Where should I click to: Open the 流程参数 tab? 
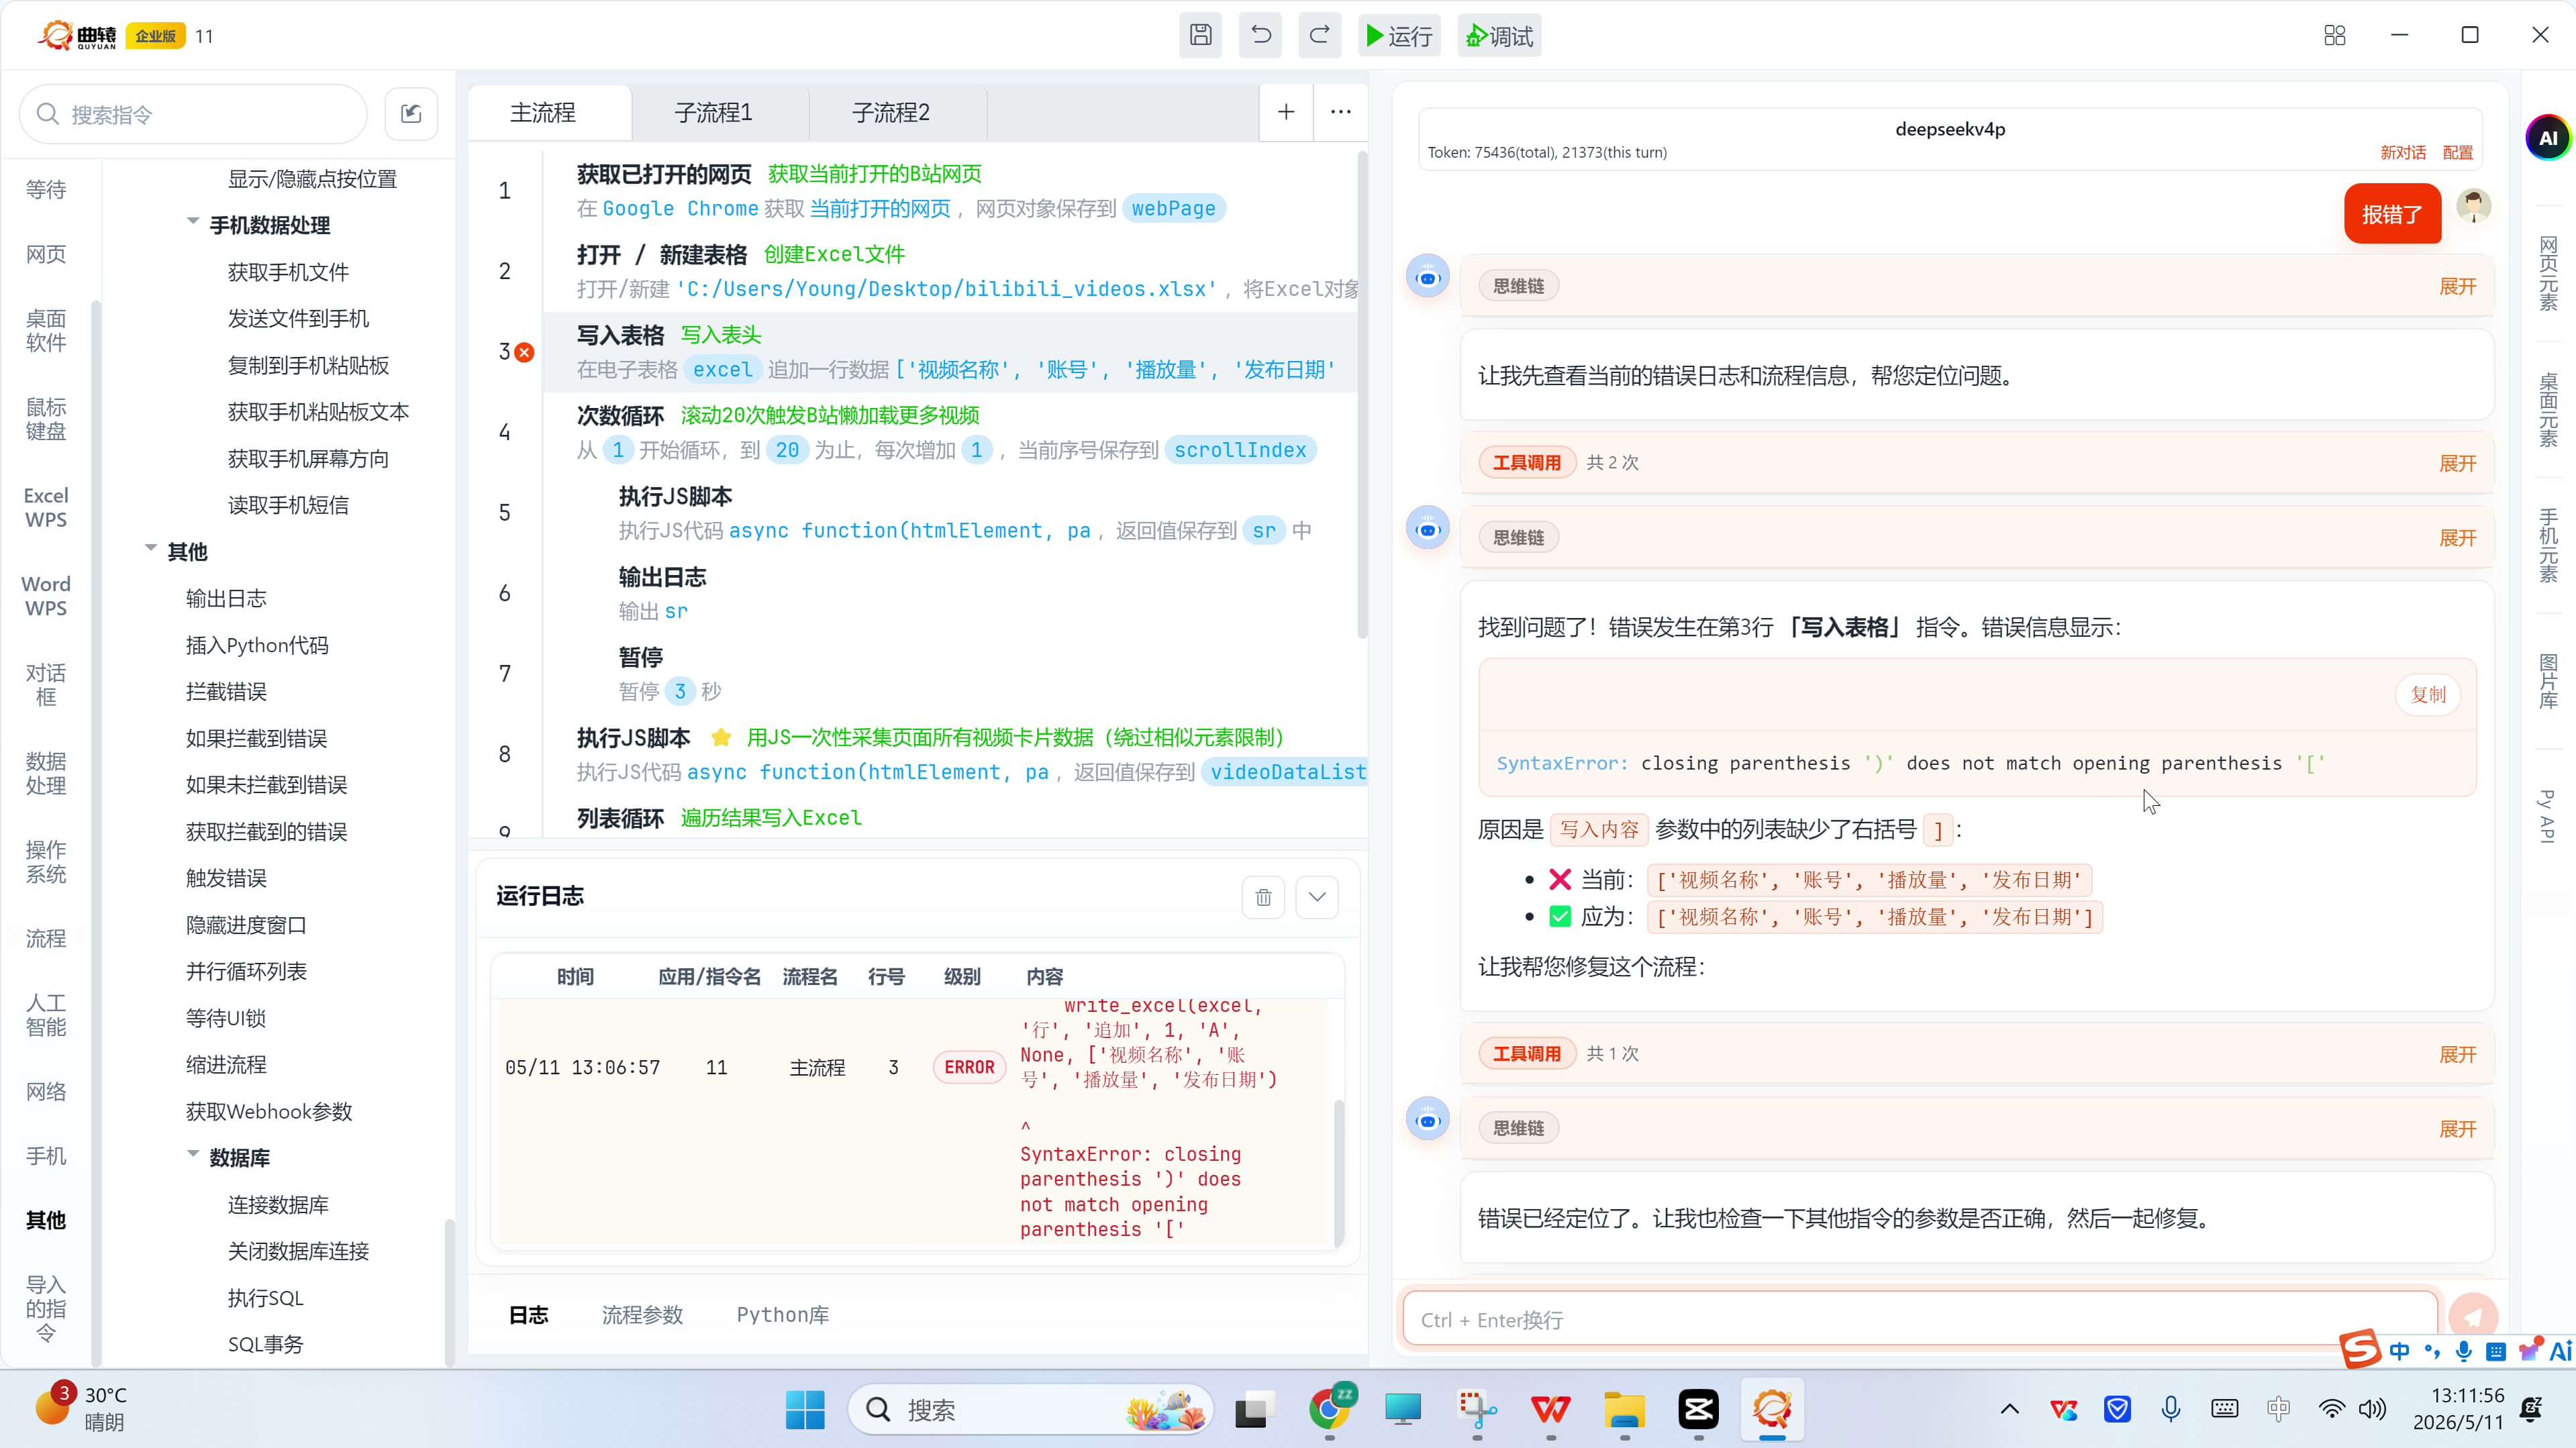(x=642, y=1315)
